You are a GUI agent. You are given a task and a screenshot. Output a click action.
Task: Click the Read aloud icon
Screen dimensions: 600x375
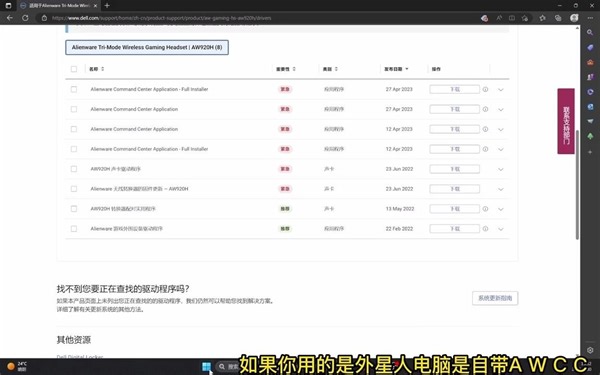click(x=499, y=18)
